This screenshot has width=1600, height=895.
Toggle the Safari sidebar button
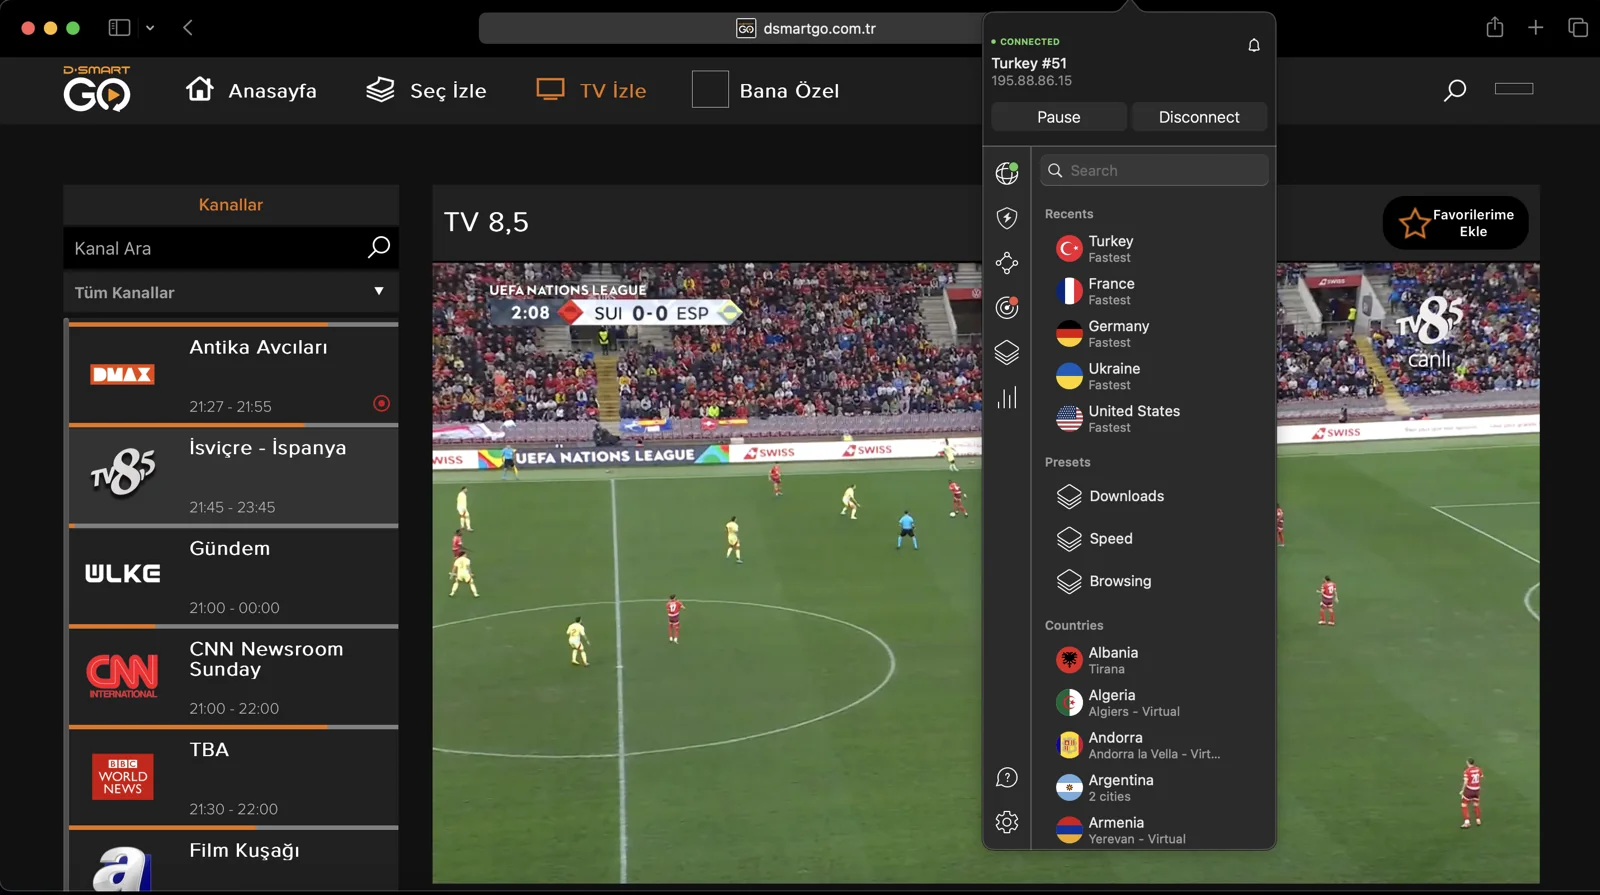[119, 28]
